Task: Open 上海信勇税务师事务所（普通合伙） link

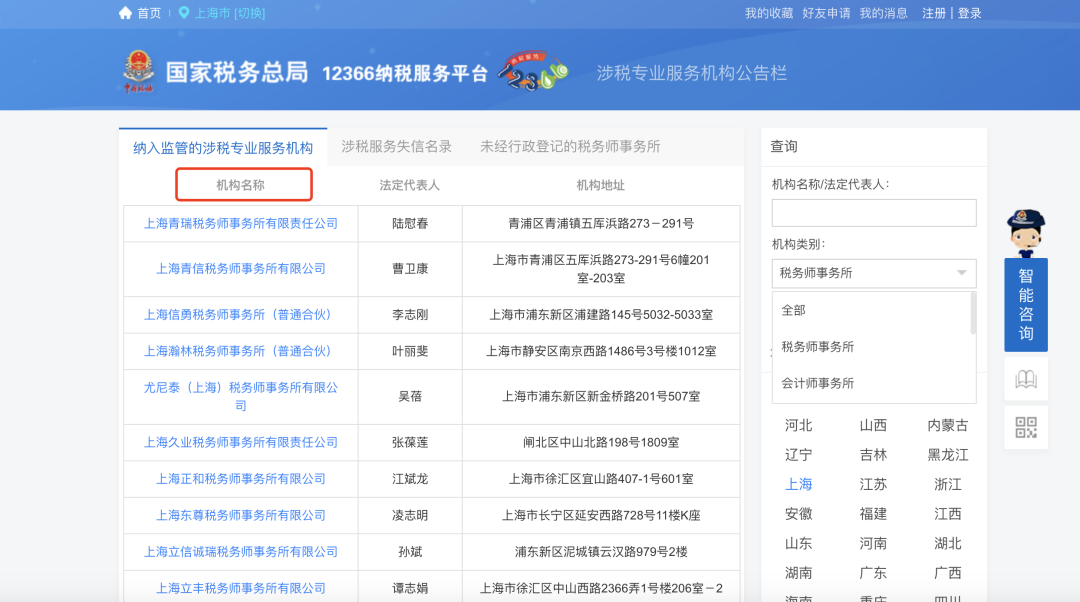Action: click(x=240, y=314)
